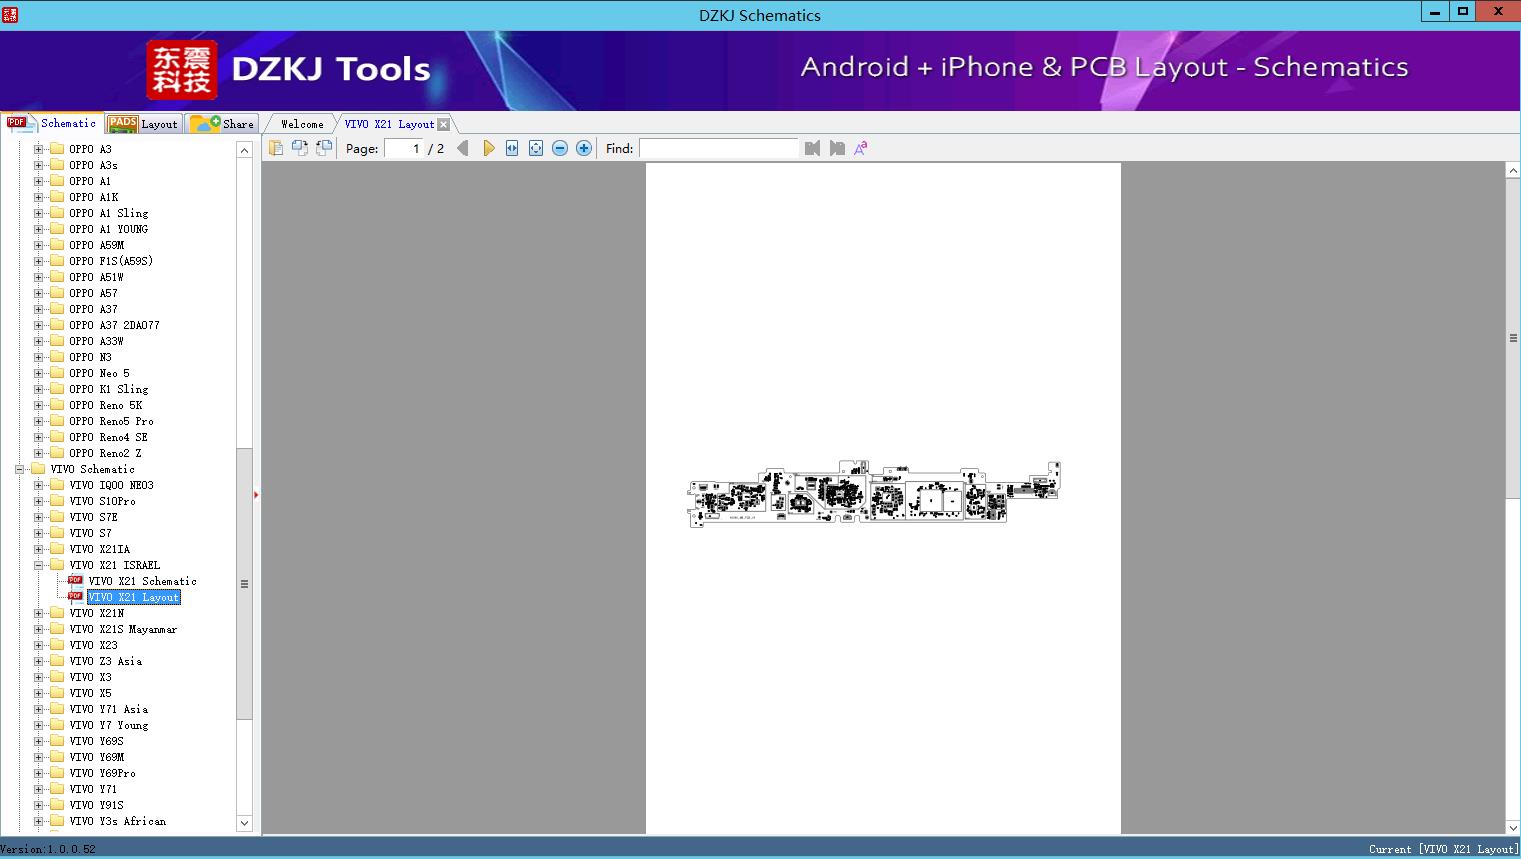1521x859 pixels.
Task: Toggle the match case Aa icon
Action: click(x=860, y=148)
